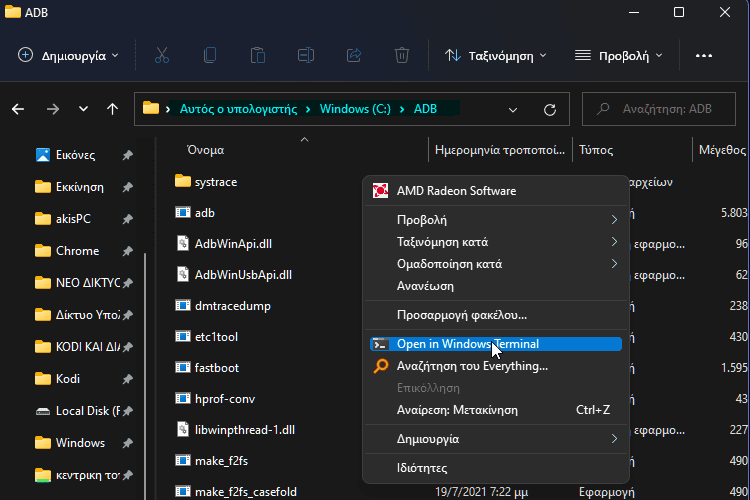Click the Delete trash icon
The width and height of the screenshot is (750, 500).
click(402, 55)
